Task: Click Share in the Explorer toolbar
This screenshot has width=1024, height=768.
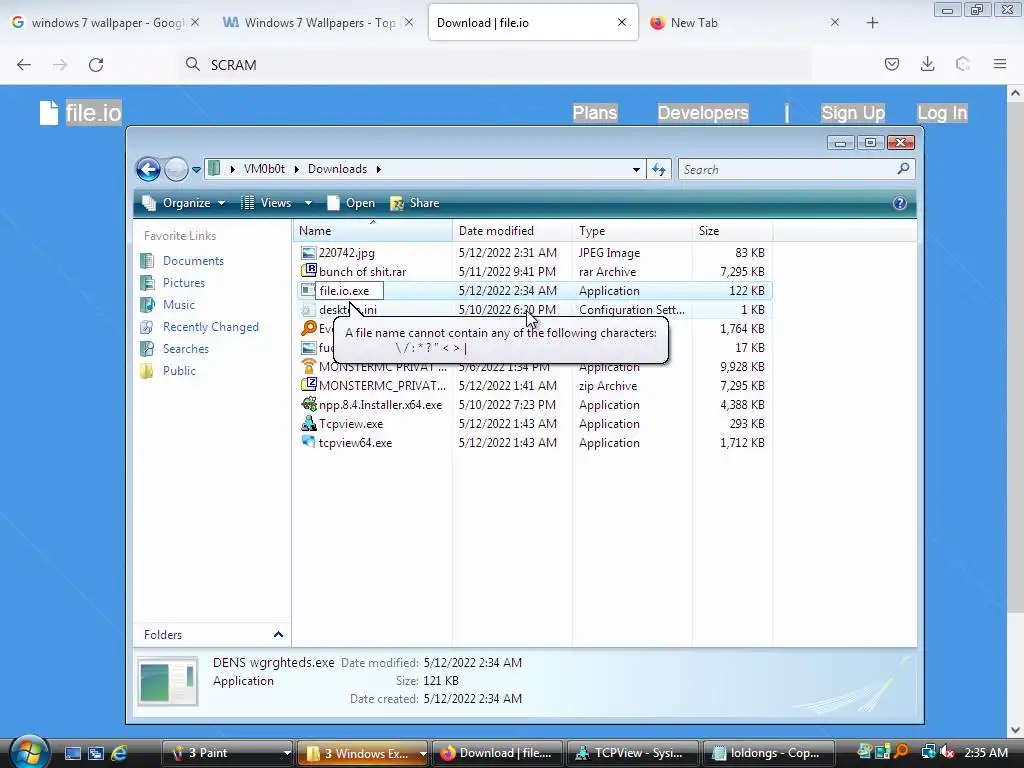Action: pos(415,203)
